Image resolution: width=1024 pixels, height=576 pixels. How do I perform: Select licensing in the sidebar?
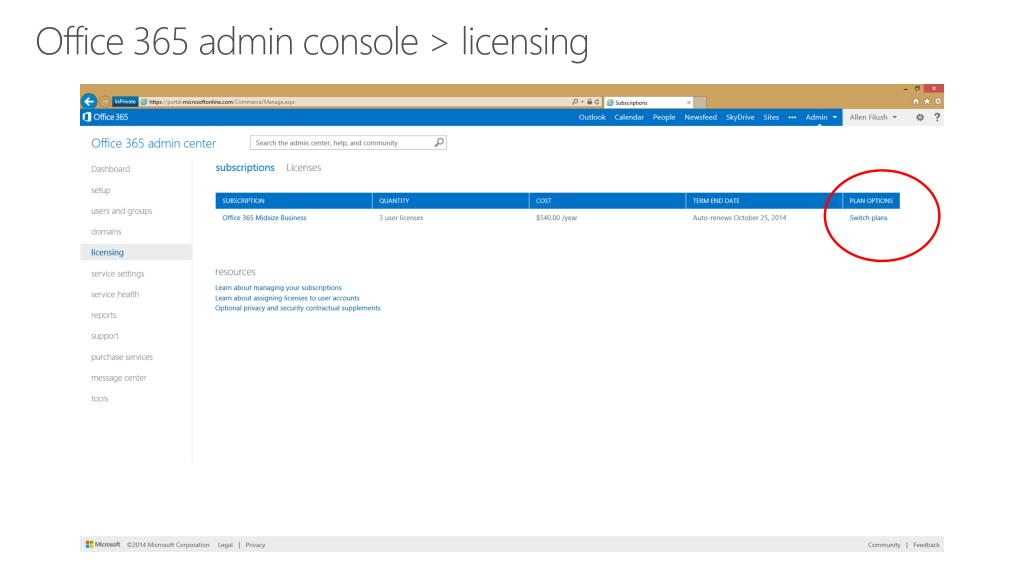coord(136,253)
